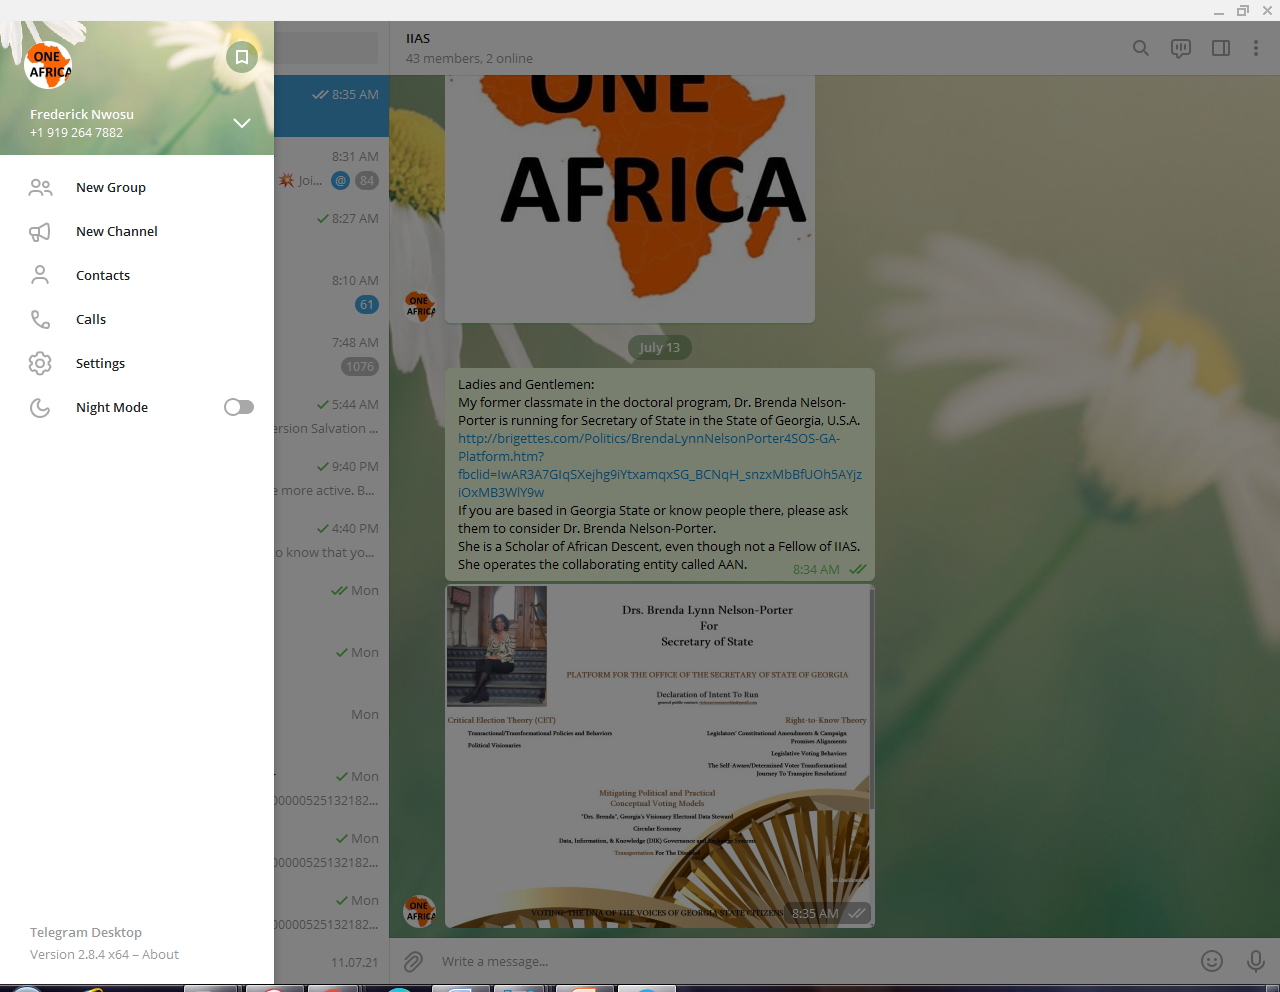The width and height of the screenshot is (1280, 992).
Task: Select chat row timed 8:31 AM
Action: point(331,168)
